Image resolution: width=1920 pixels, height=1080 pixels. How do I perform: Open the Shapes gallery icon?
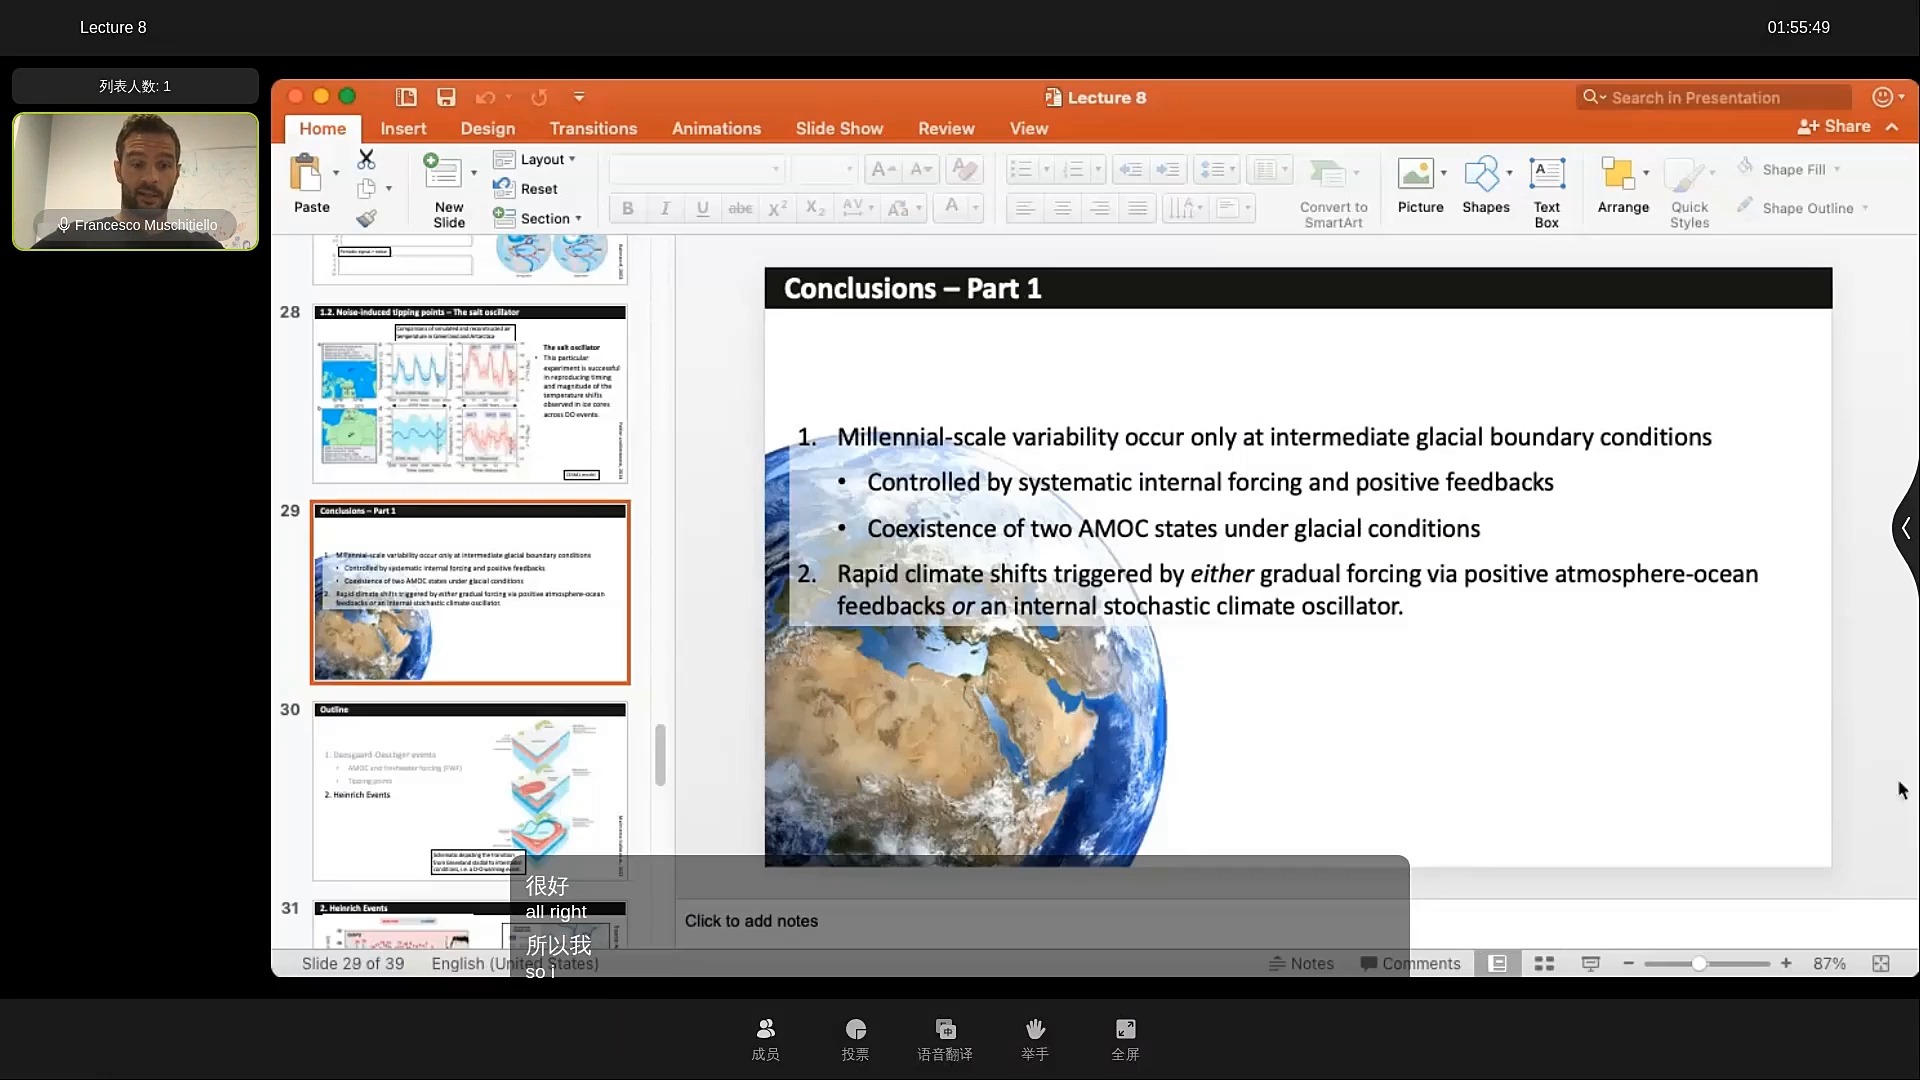1482,173
